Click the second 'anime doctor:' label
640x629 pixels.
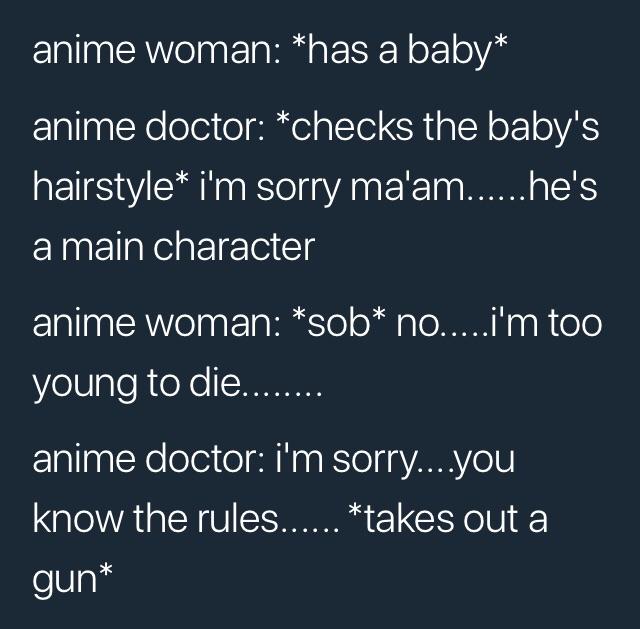[149, 459]
